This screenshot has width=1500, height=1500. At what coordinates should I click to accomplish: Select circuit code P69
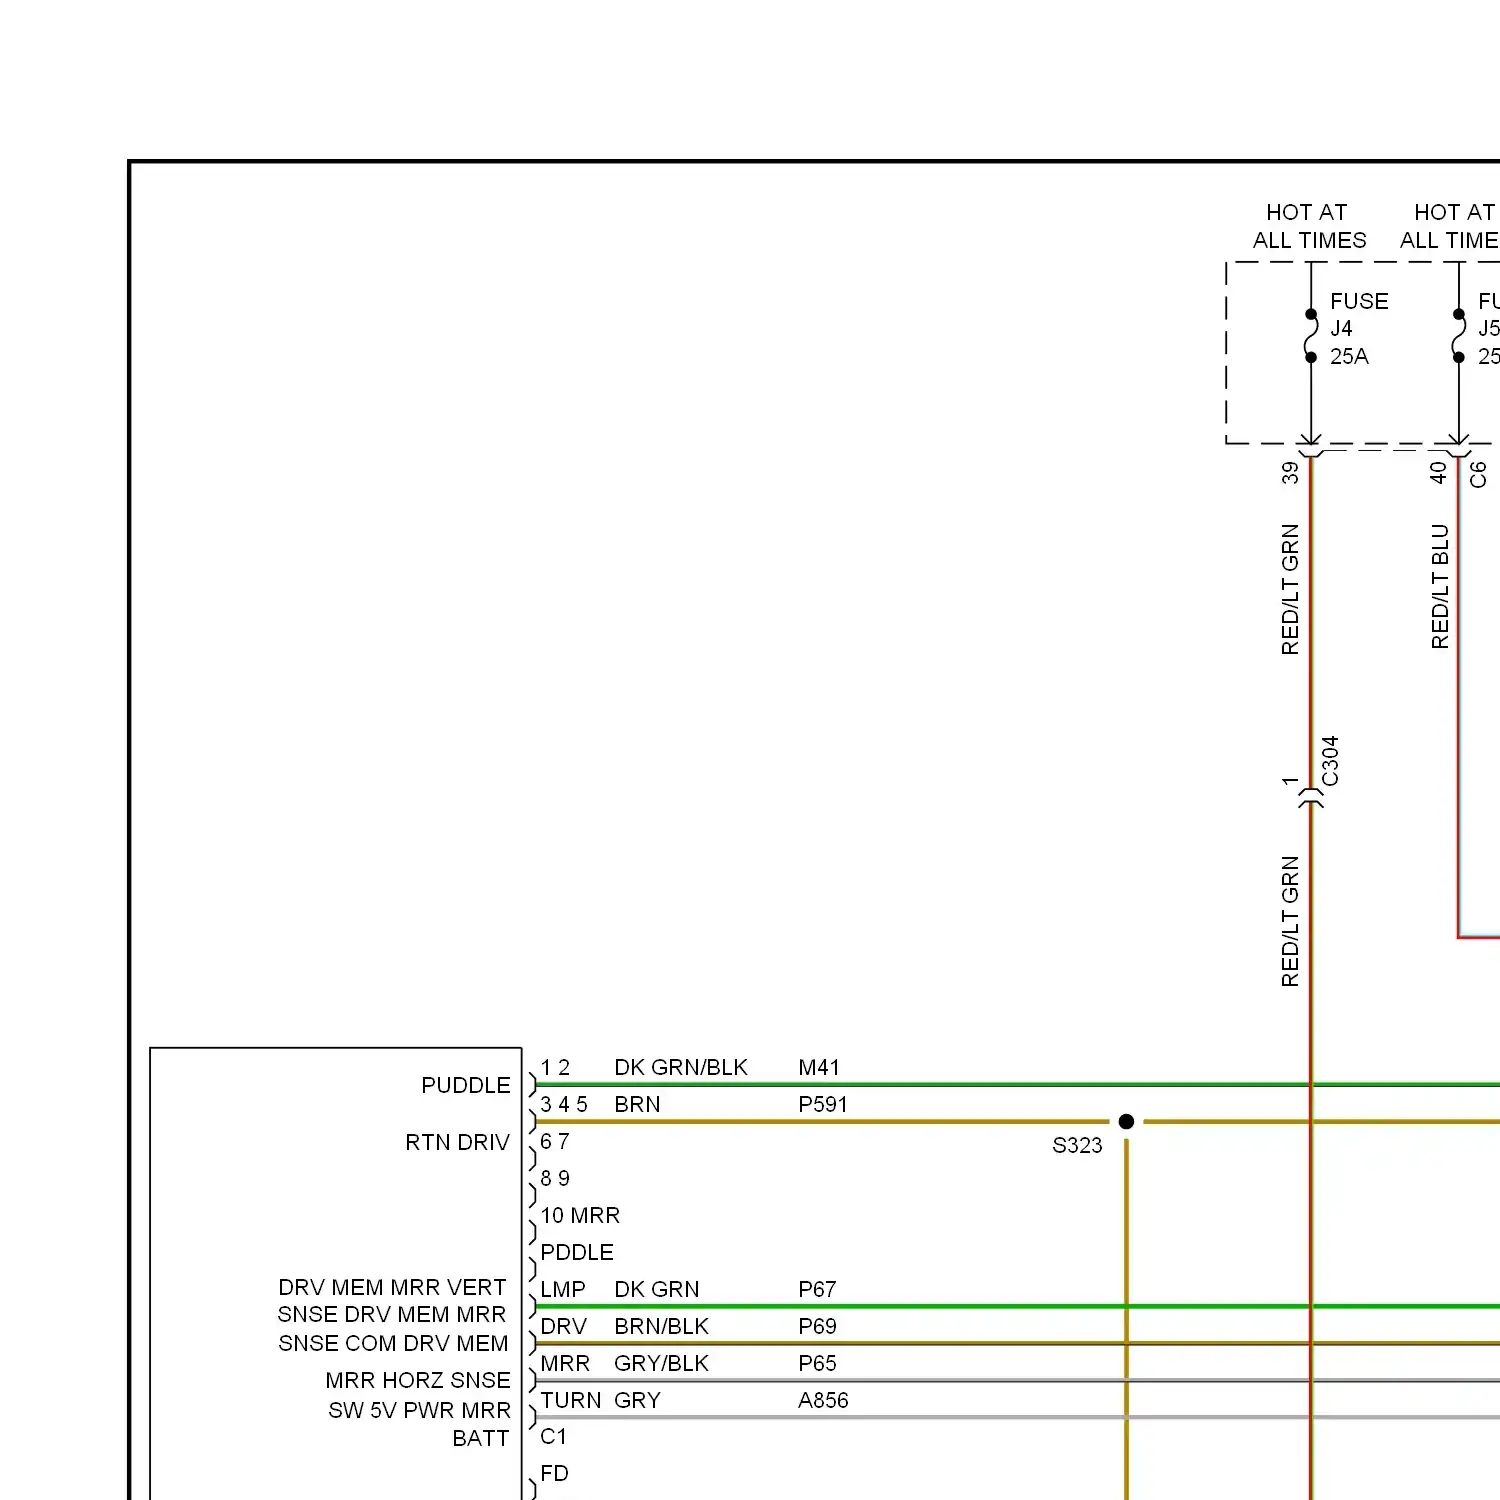[x=817, y=1327]
